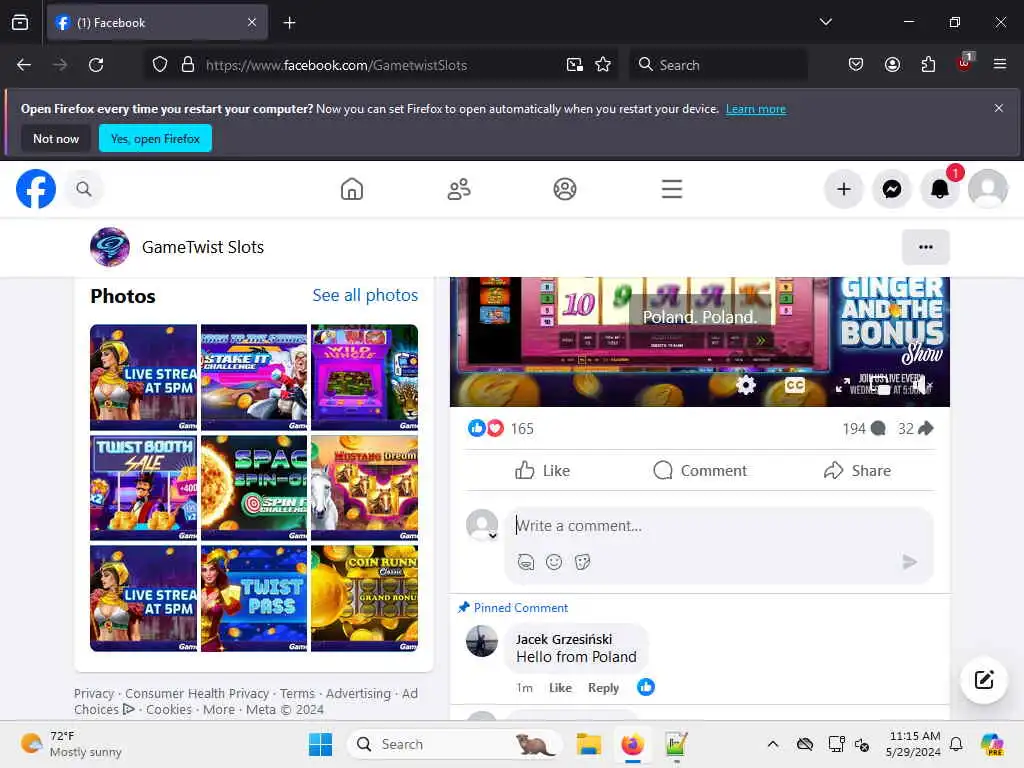This screenshot has height=768, width=1024.
Task: Open new Firefox tab
Action: [x=289, y=23]
